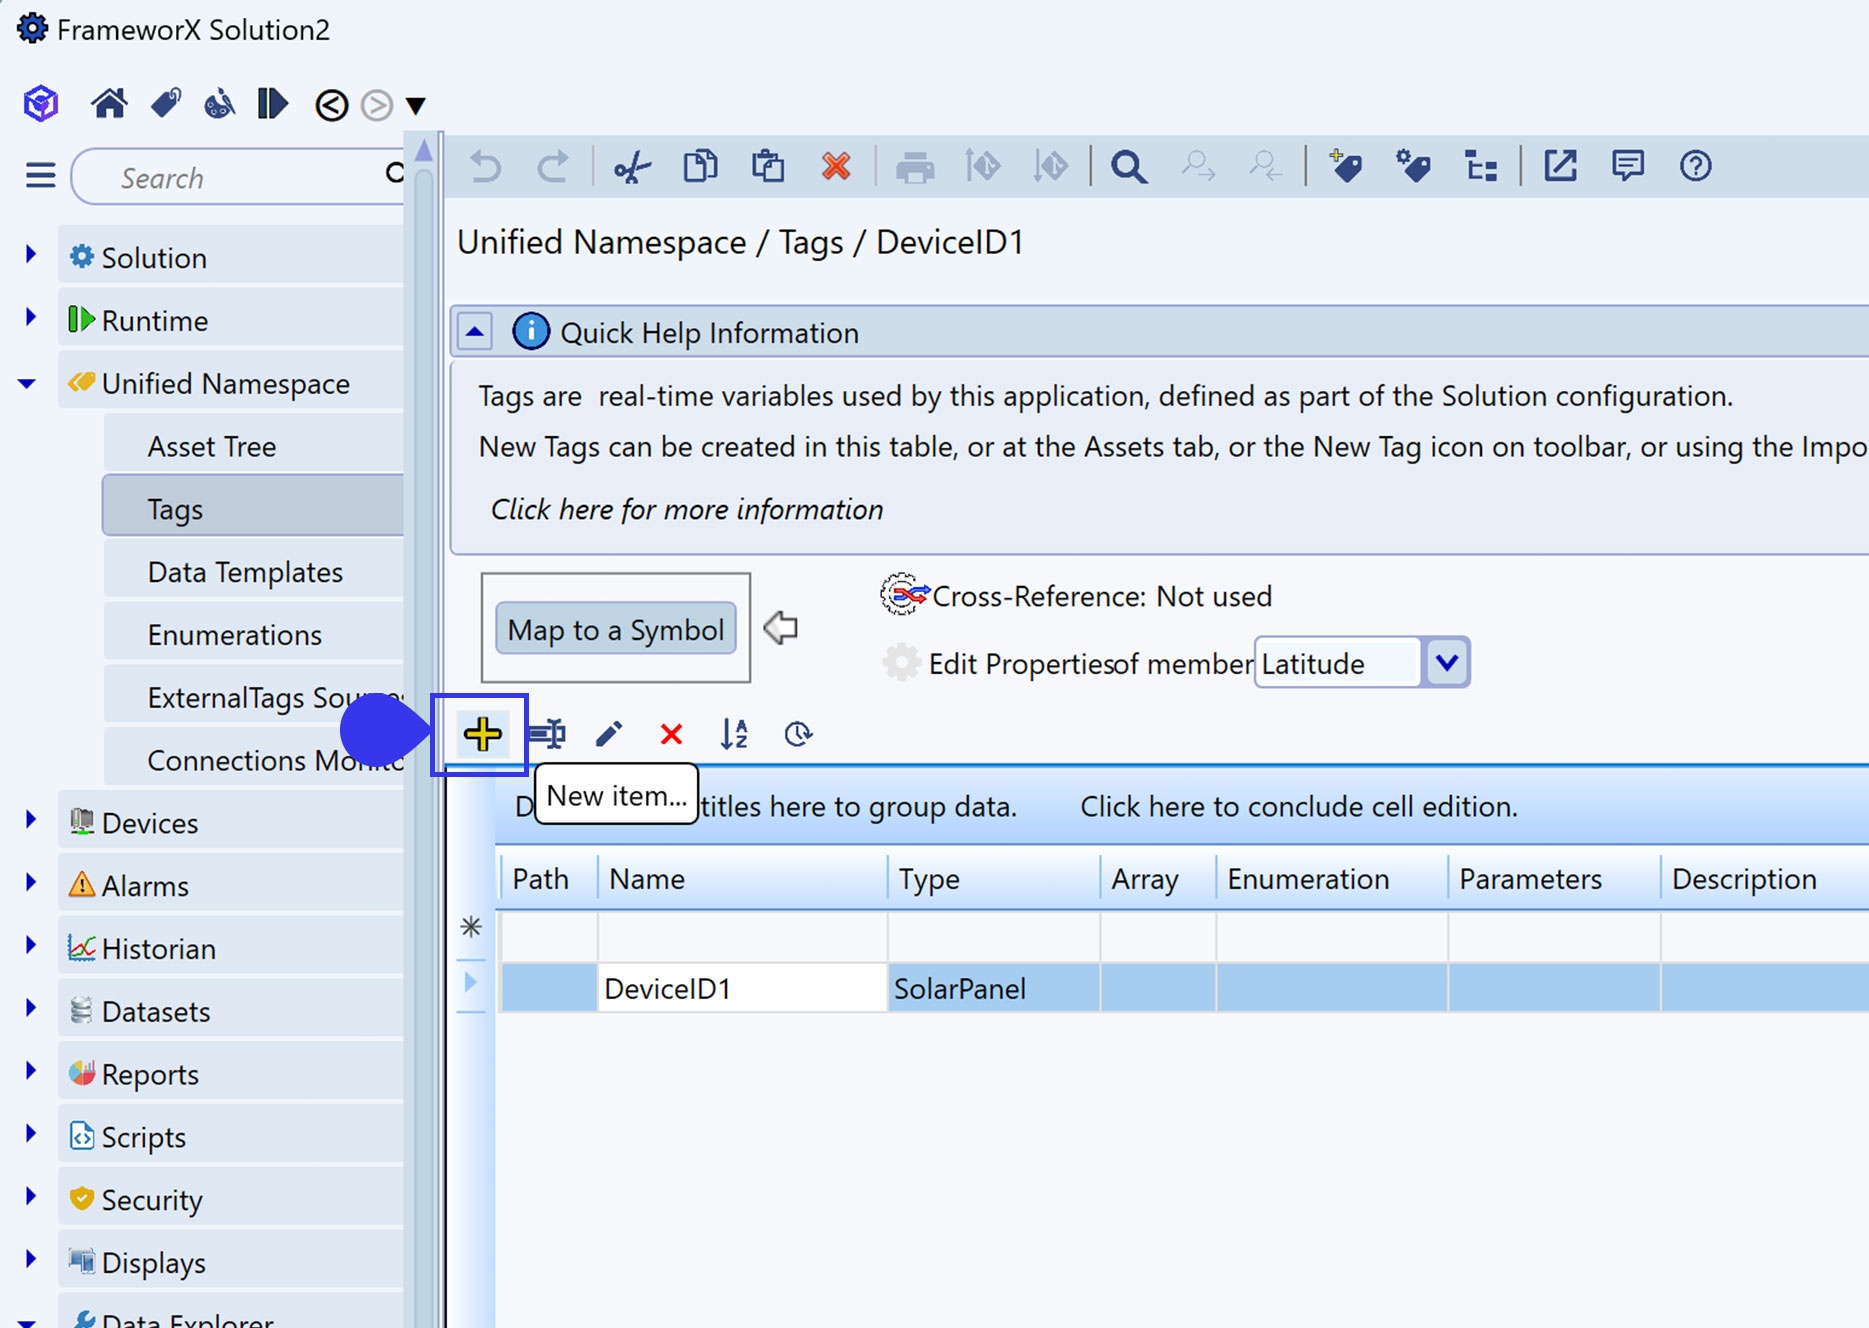The image size is (1869, 1328).
Task: Open the tag icon in top bar
Action: pyautogui.click(x=165, y=104)
